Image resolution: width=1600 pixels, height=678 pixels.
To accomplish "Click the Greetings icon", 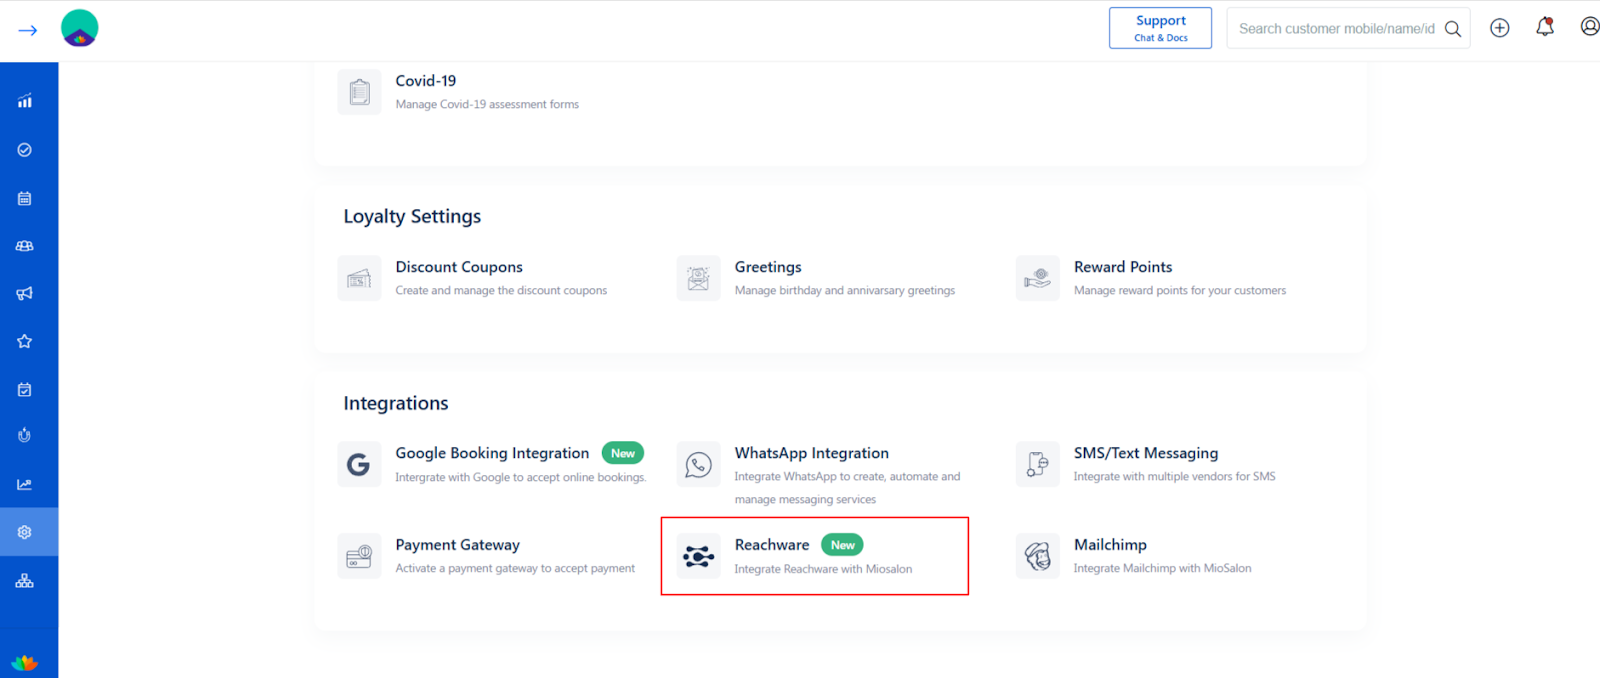I will click(x=699, y=278).
